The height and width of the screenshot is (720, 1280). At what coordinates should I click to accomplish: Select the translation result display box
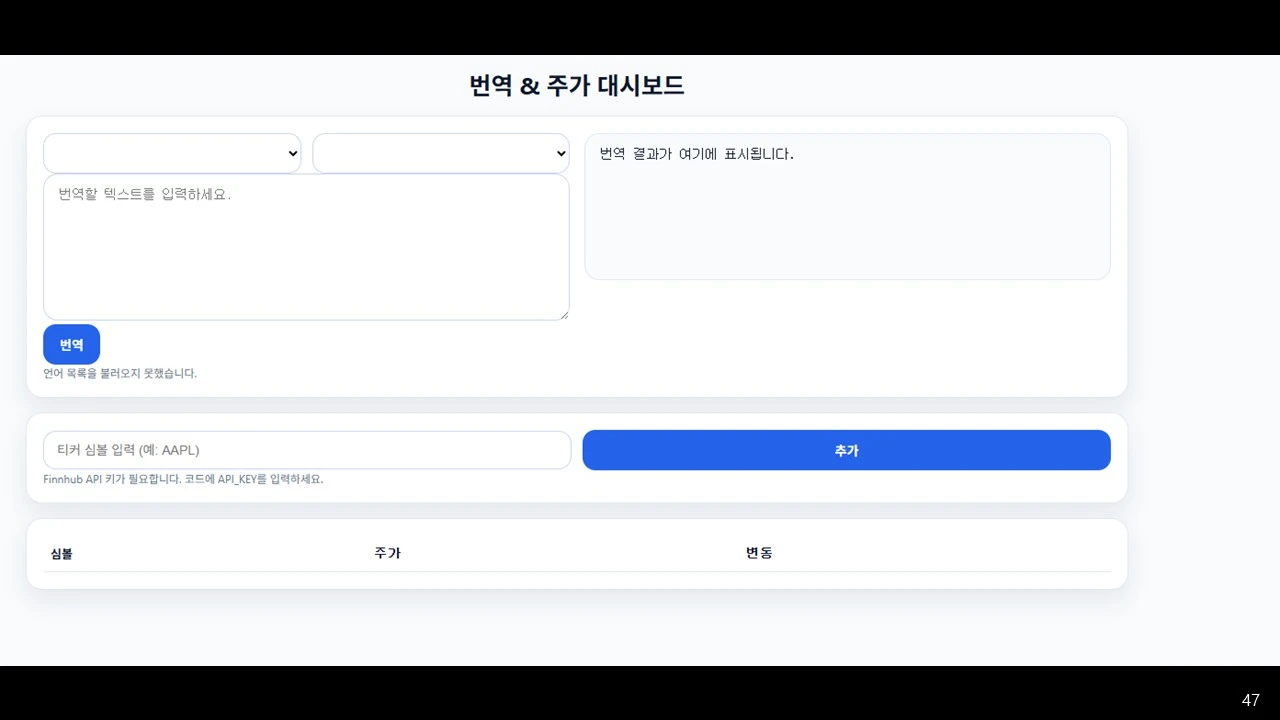[x=847, y=205]
